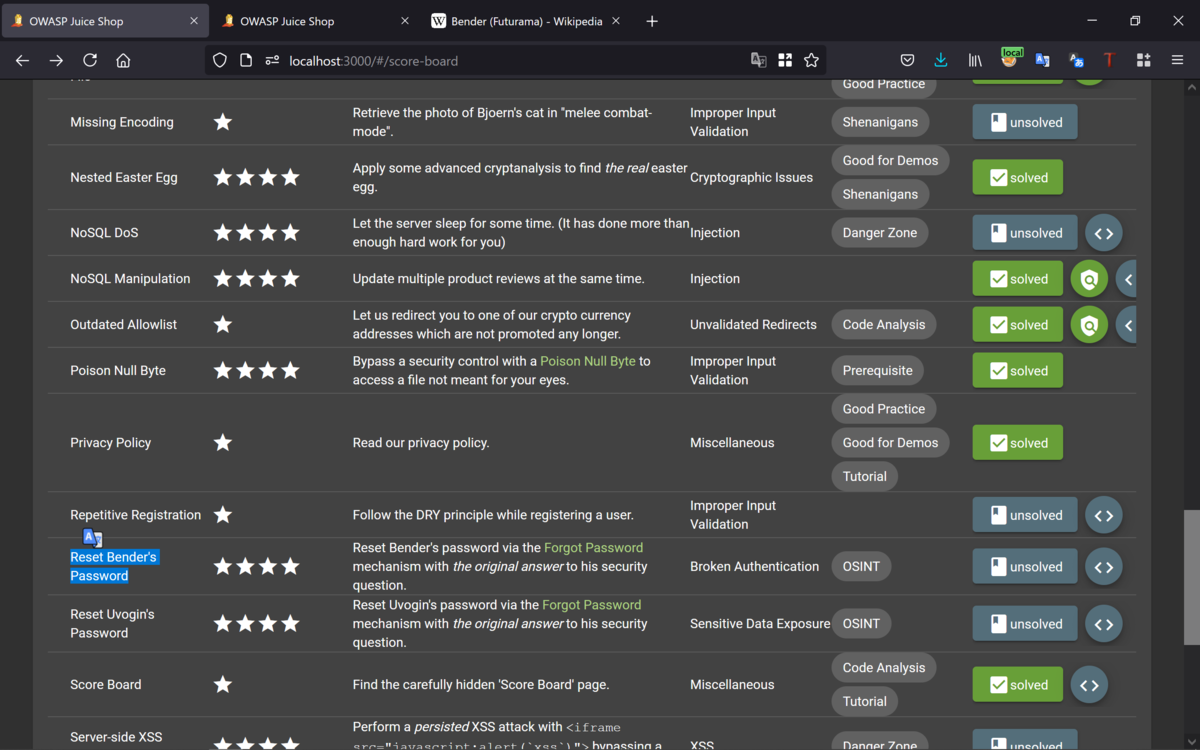Click unsolved status for NoSQL DoS

(x=1025, y=233)
